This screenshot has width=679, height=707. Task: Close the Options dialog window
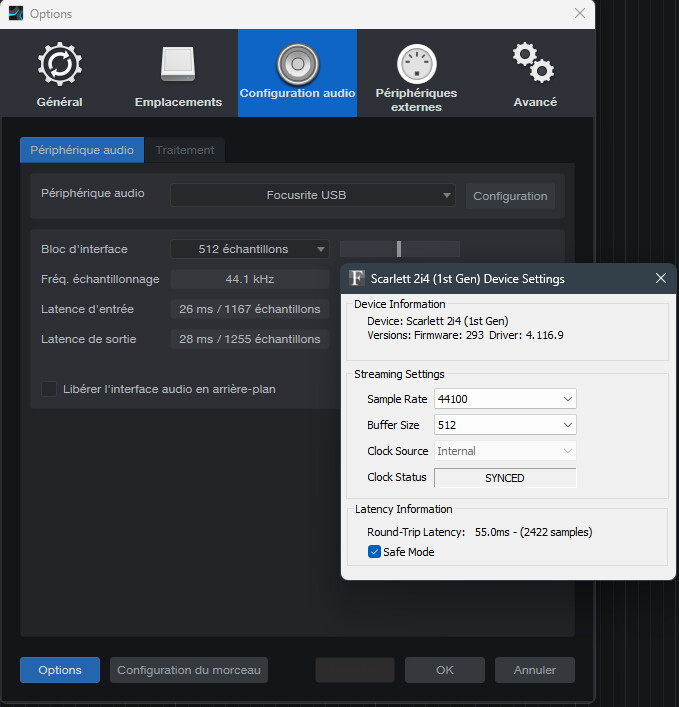580,14
